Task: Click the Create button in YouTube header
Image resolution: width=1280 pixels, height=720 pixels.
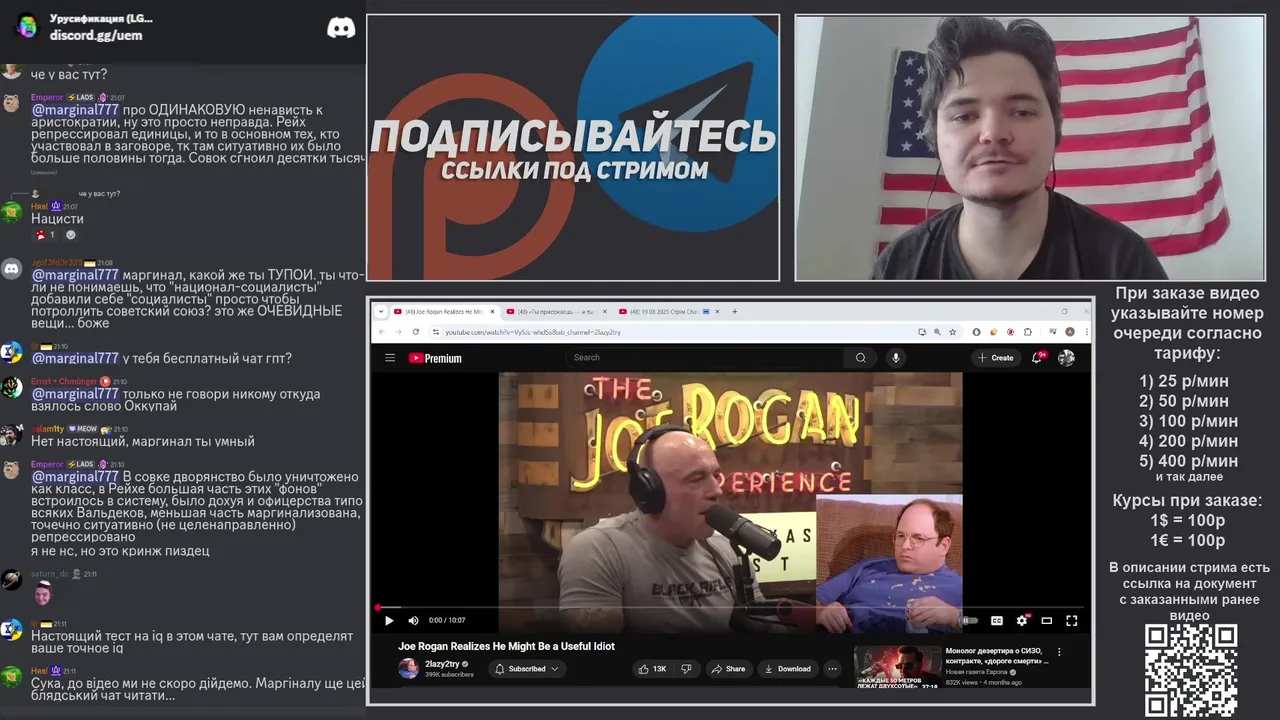Action: [x=996, y=357]
